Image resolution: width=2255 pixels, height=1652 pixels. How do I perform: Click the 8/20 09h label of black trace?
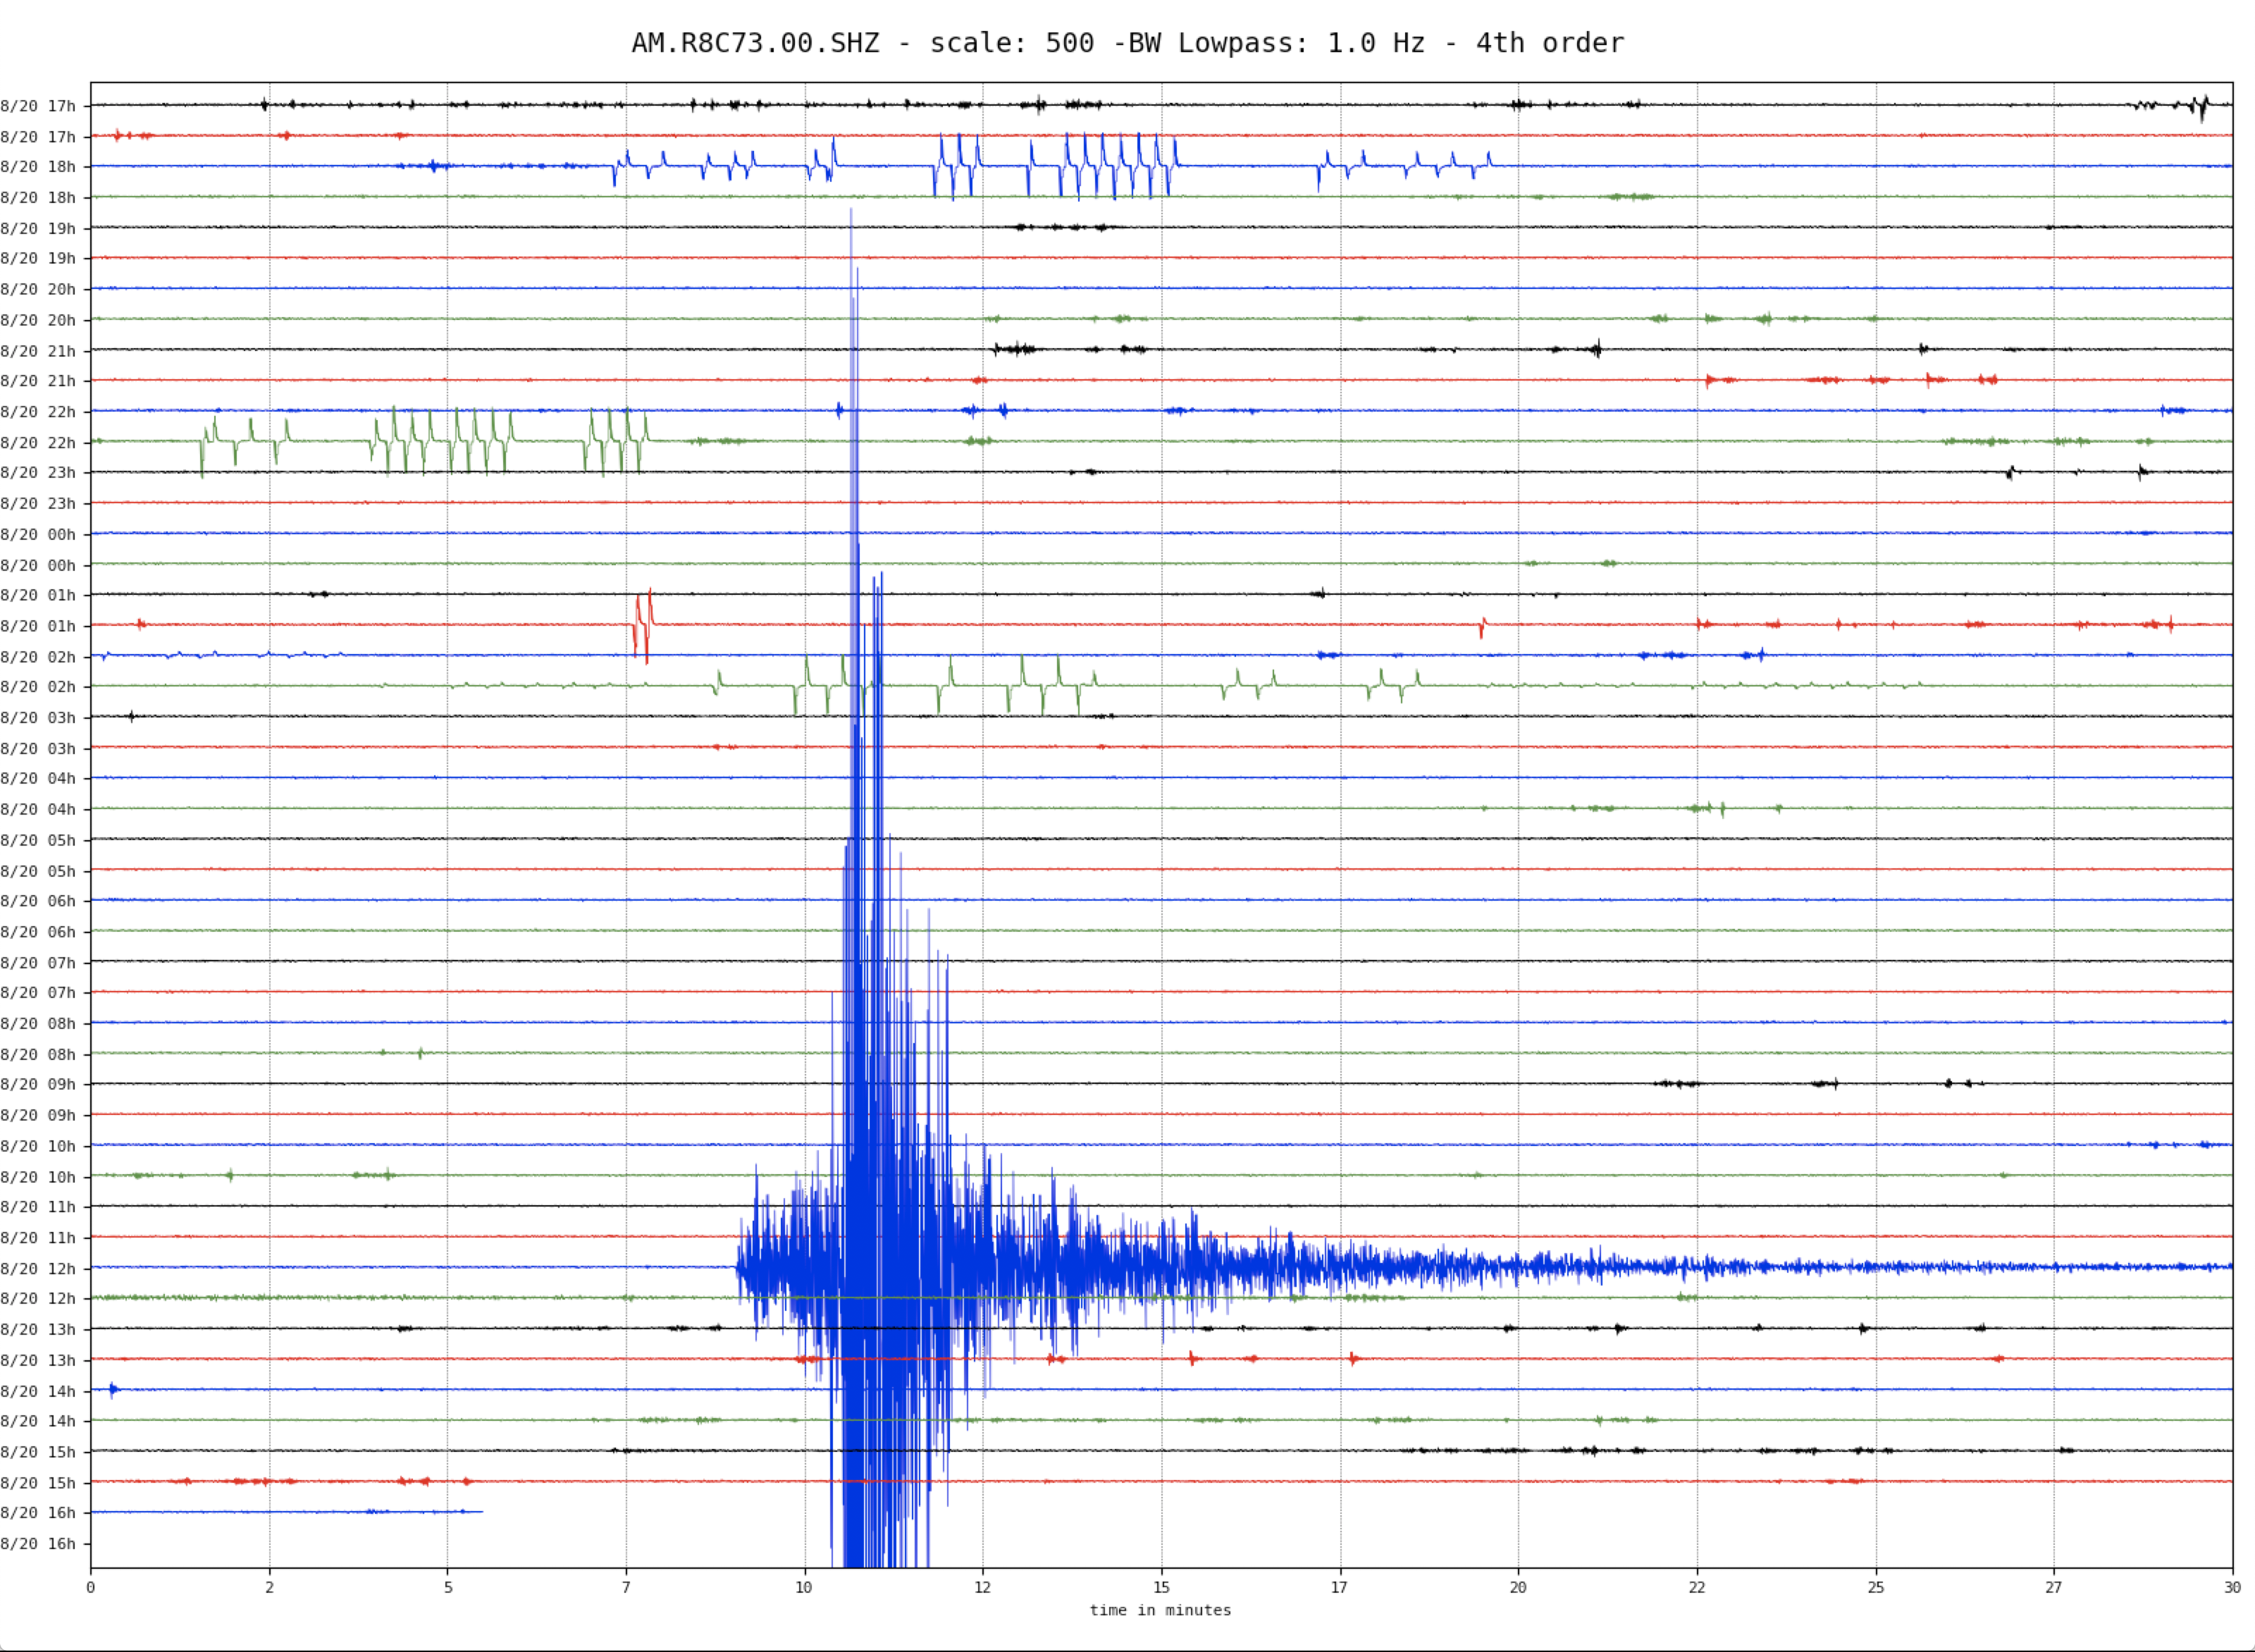38,1085
